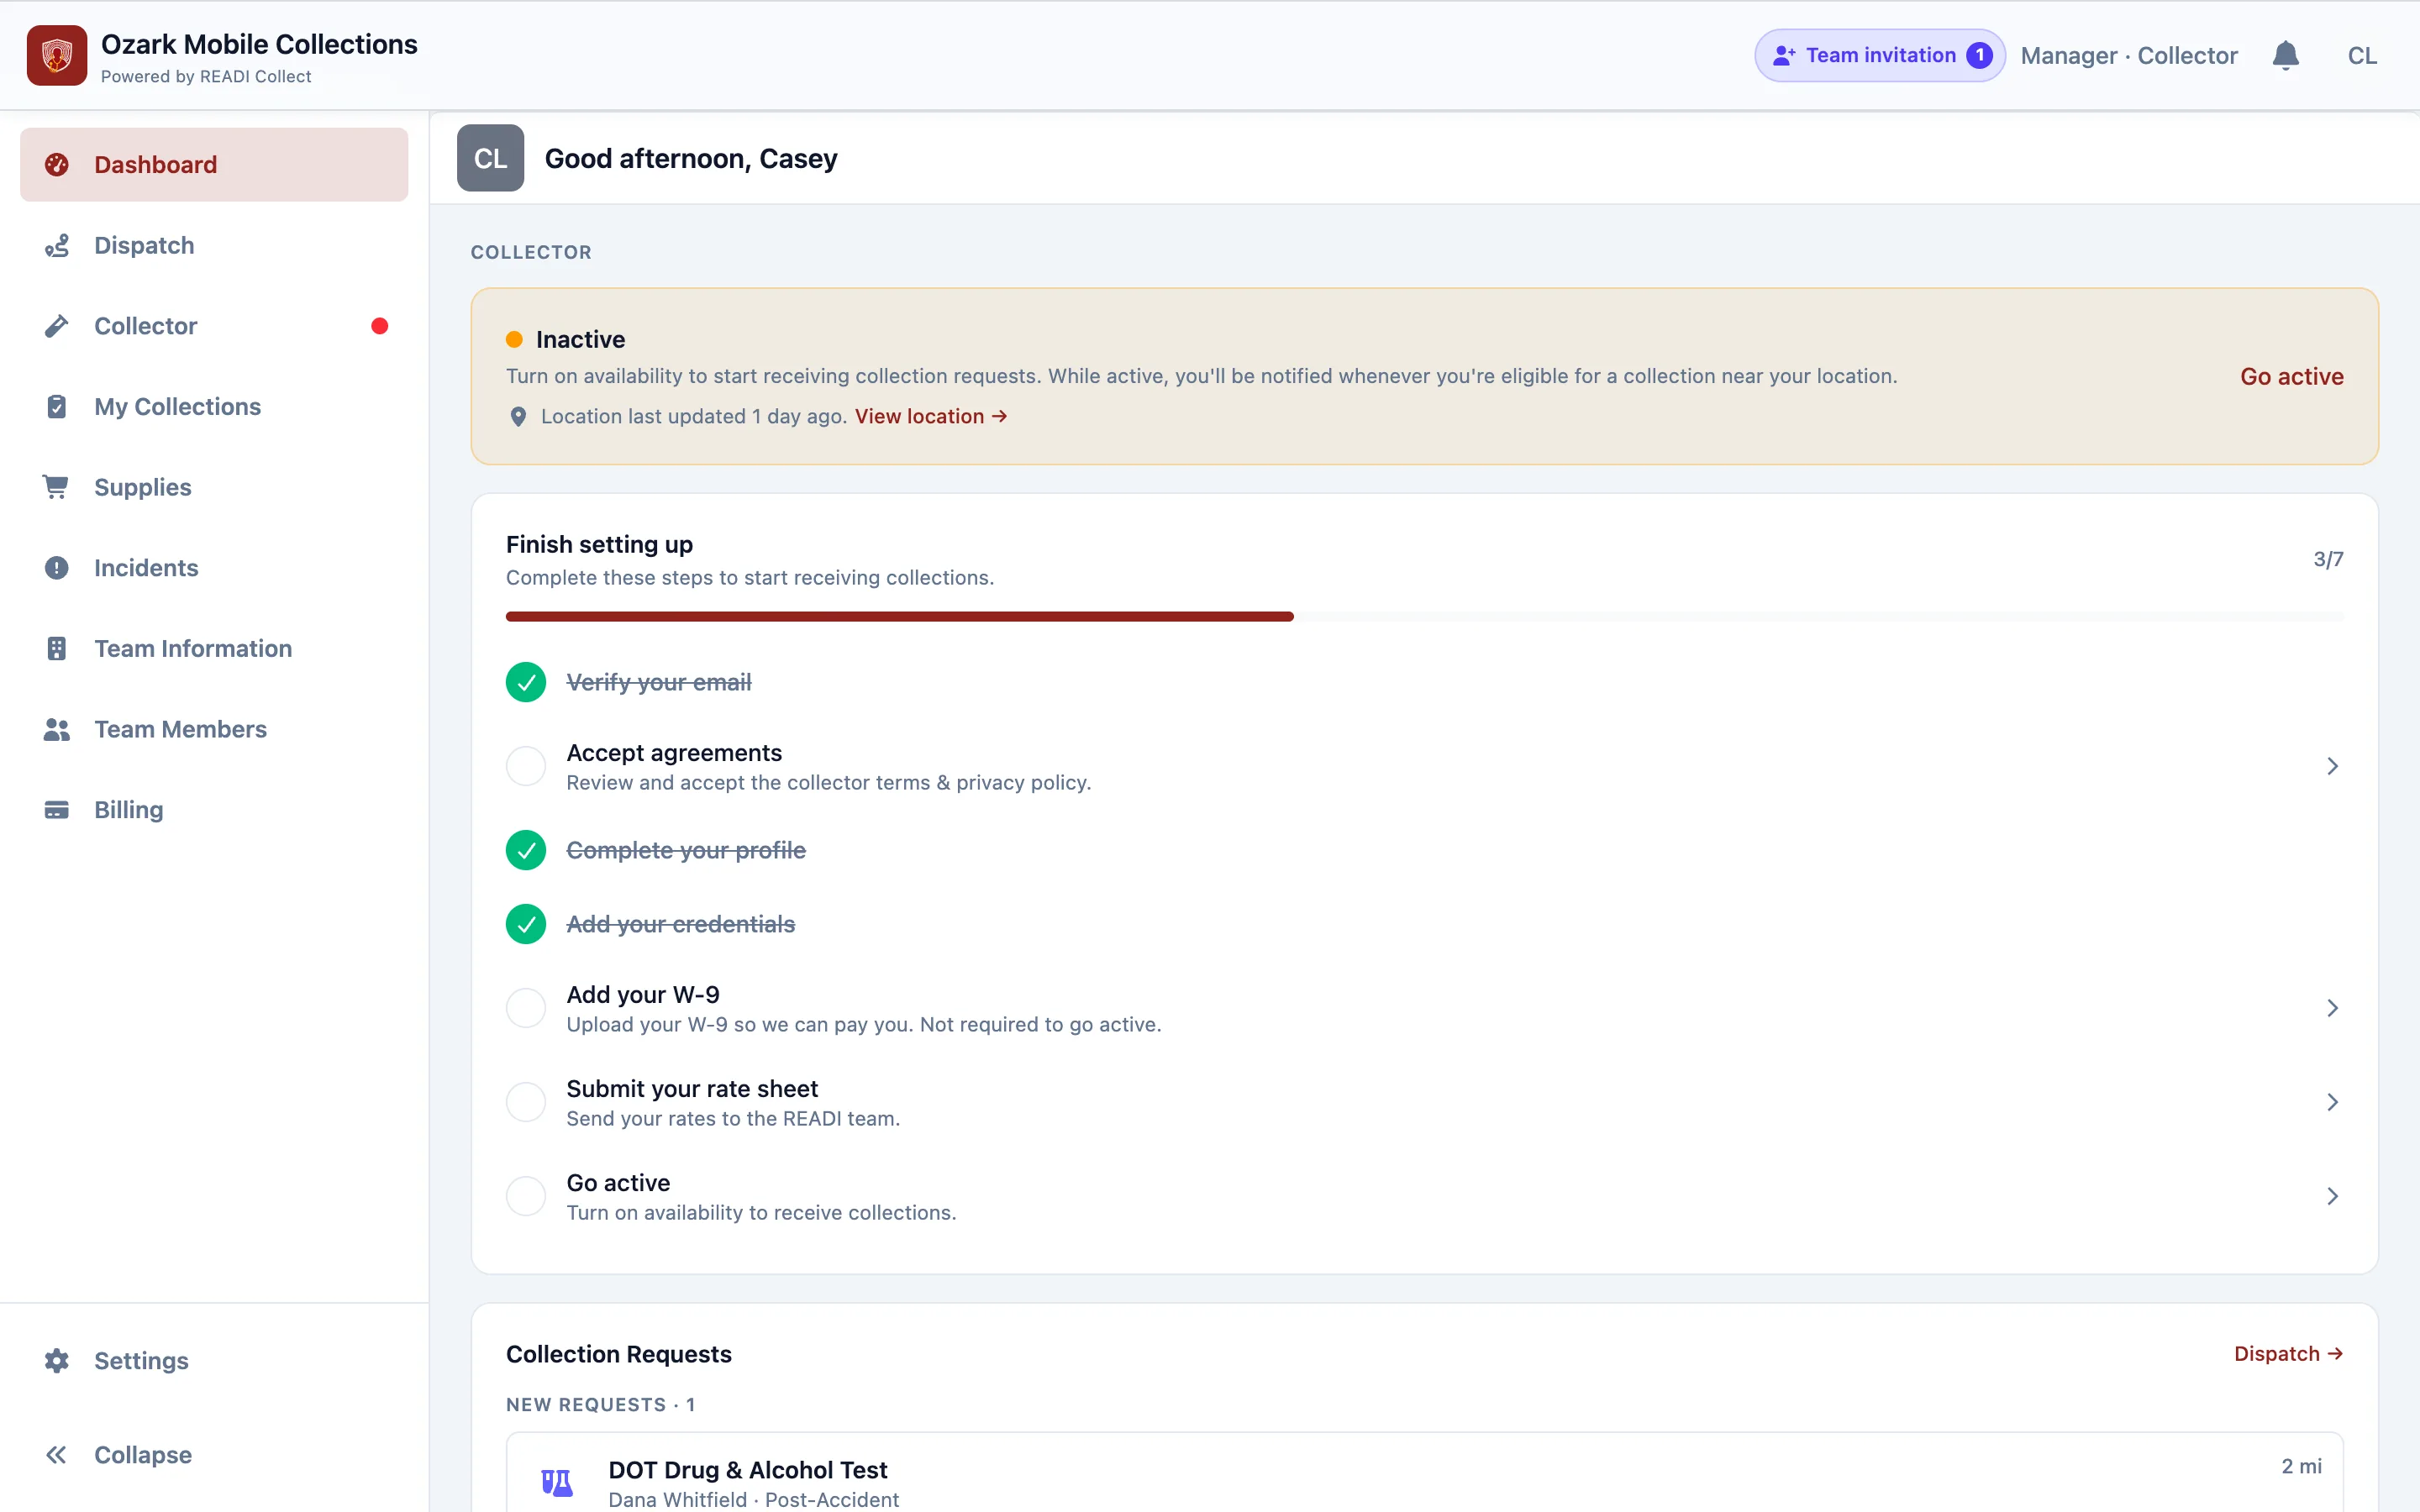
Task: Open the Supplies page
Action: pos(214,487)
